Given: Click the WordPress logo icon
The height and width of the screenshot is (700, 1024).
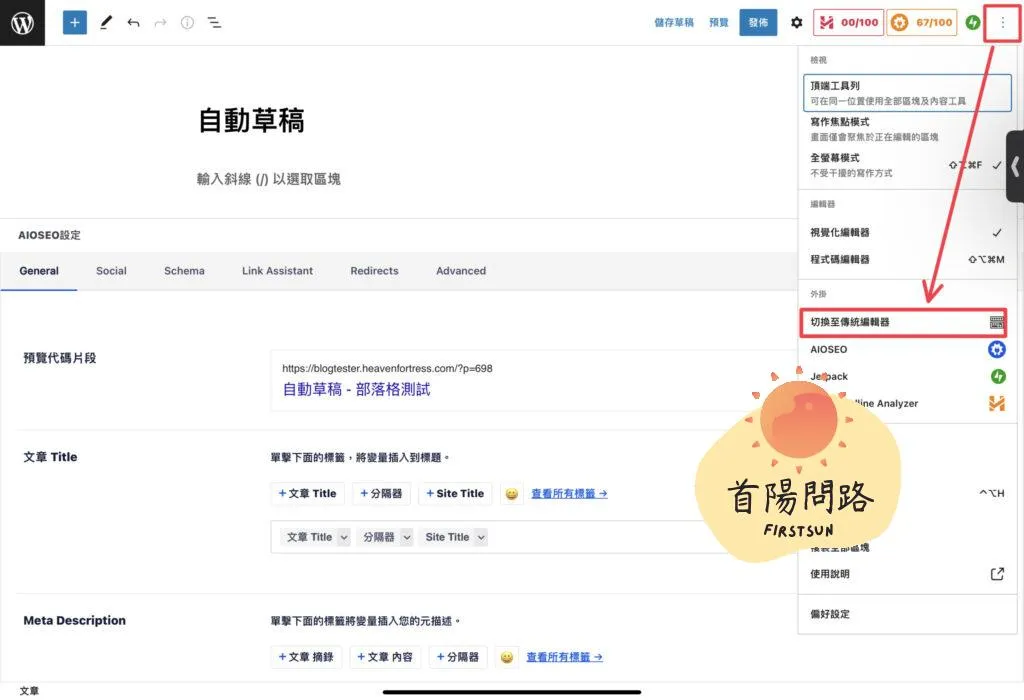Looking at the screenshot, I should 22,23.
